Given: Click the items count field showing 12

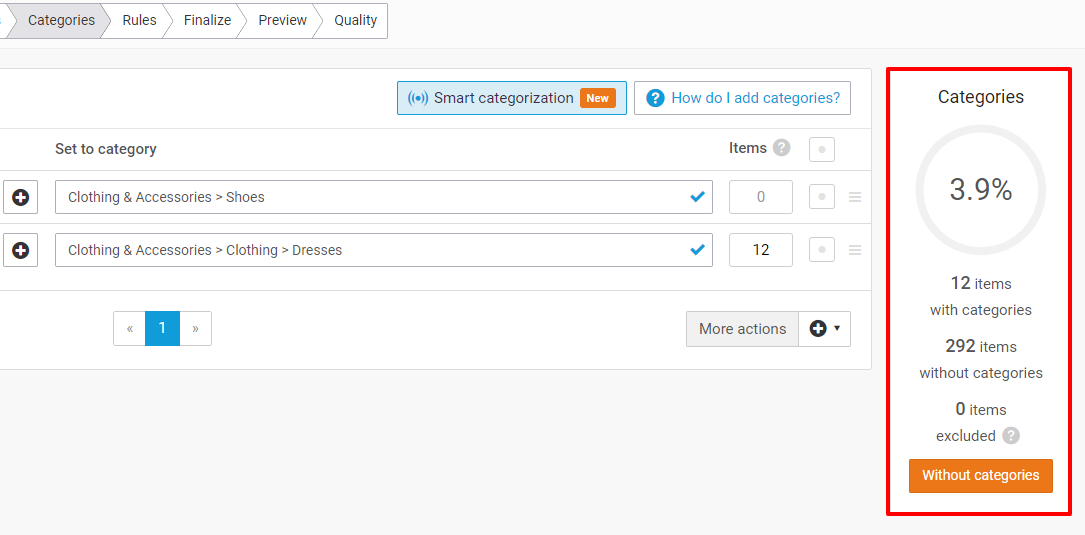Looking at the screenshot, I should pos(760,250).
